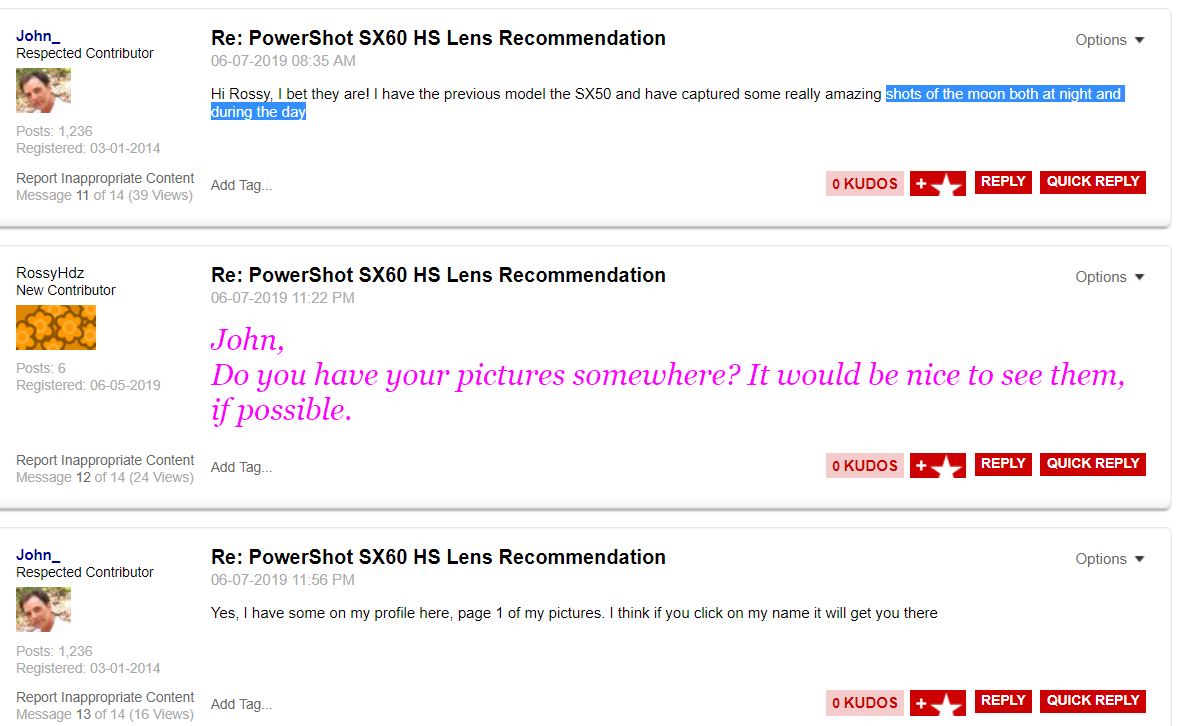Give kudos star on message 12

coord(937,466)
